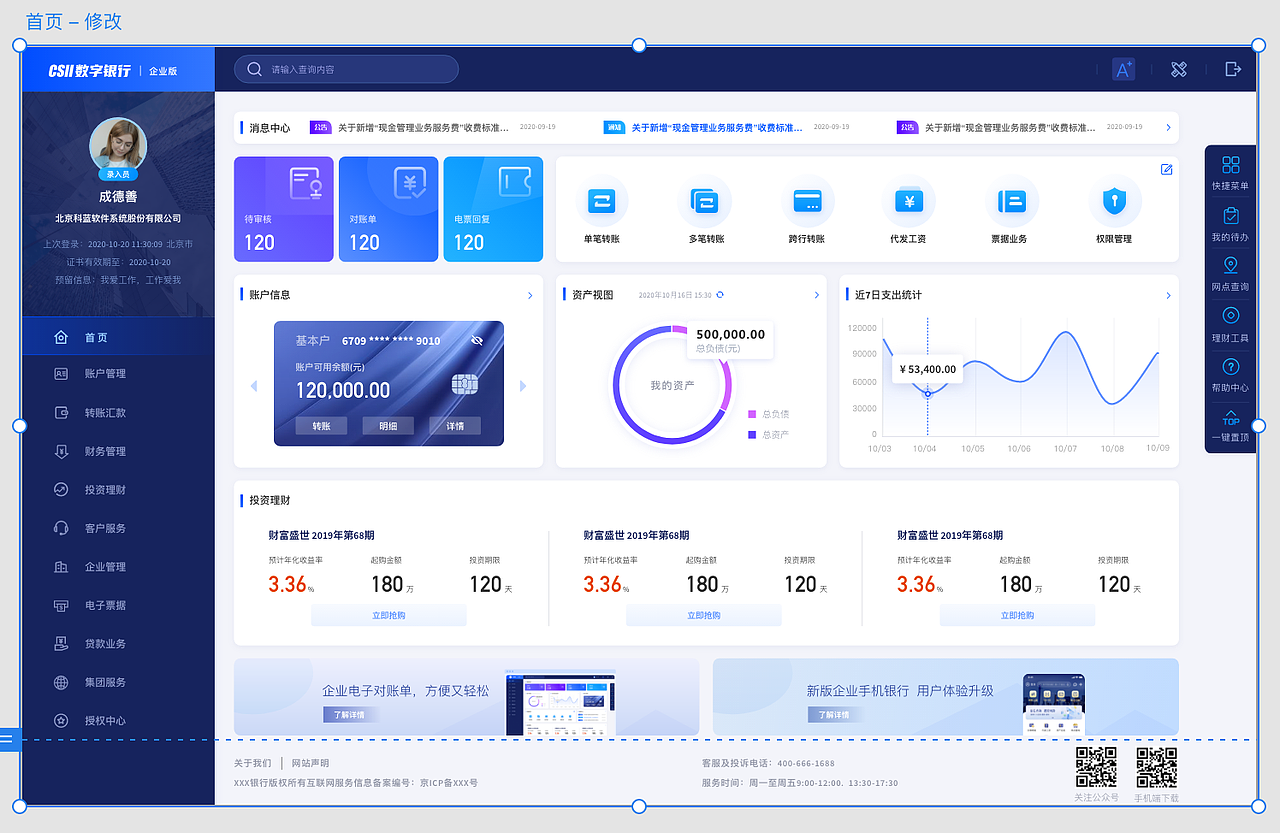
Task: Click TOP 一键置顶 button
Action: pos(1231,425)
